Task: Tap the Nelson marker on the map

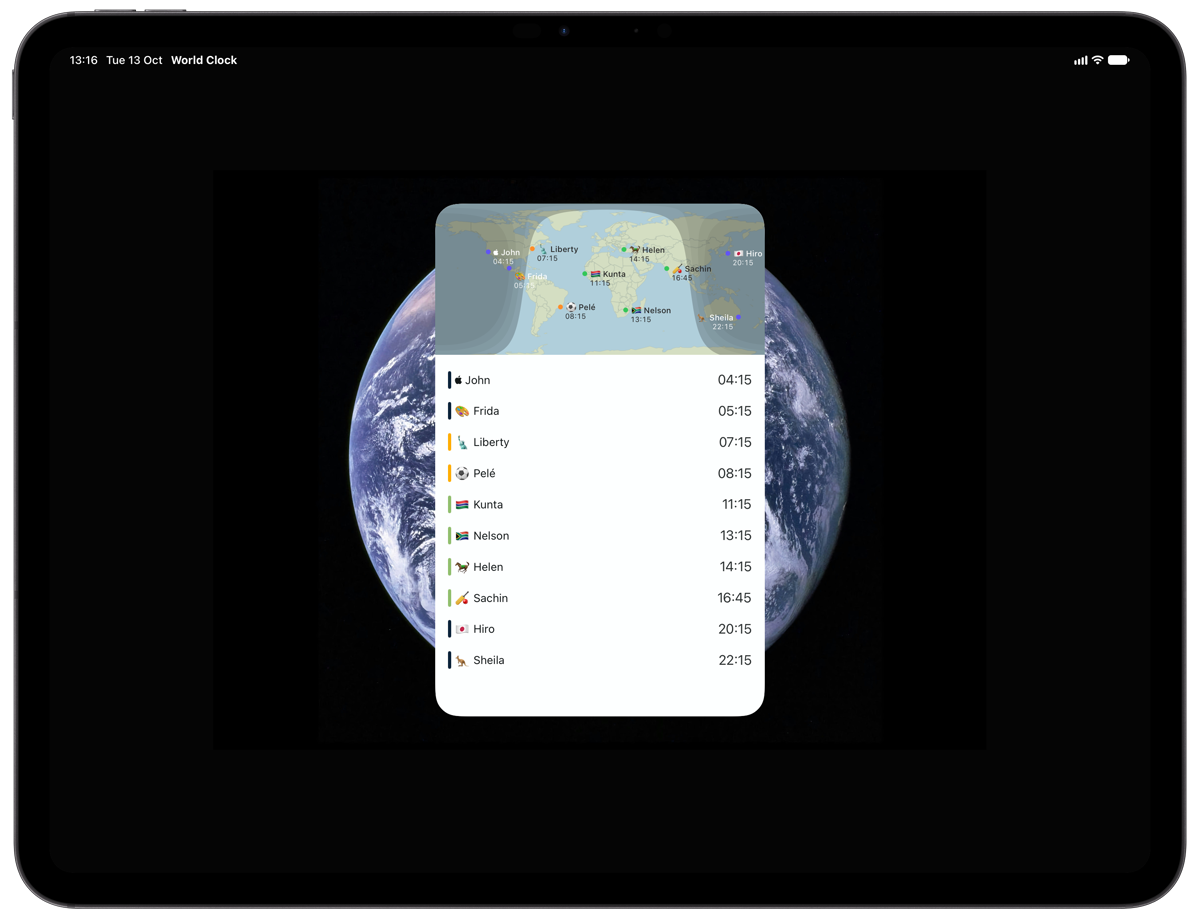Action: [626, 310]
